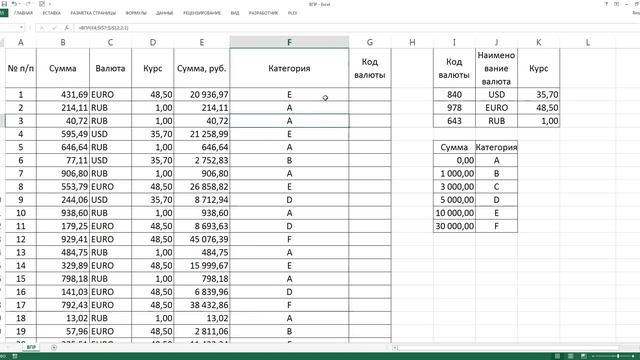Switch to Page Break Preview icon

coord(584,356)
